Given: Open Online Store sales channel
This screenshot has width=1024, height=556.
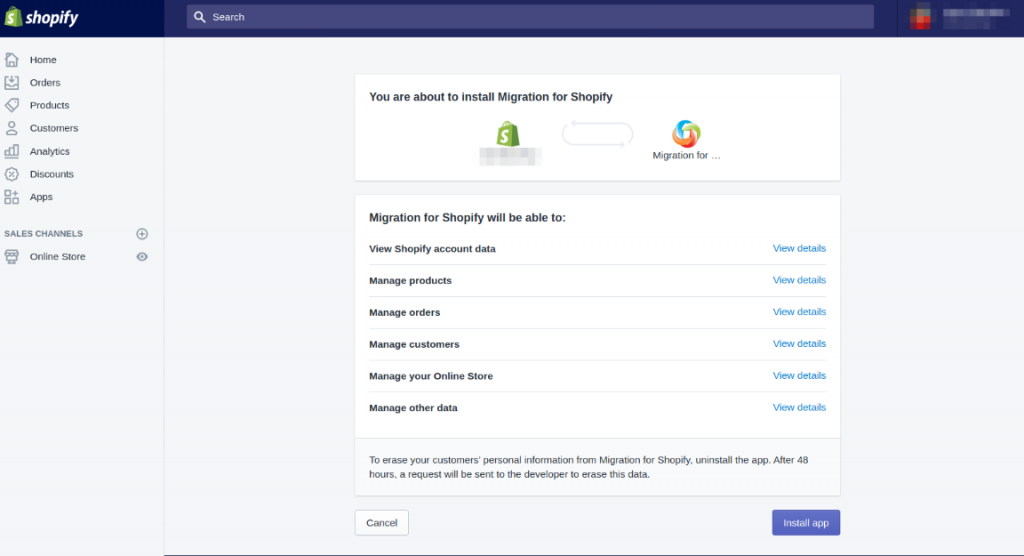Looking at the screenshot, I should tap(57, 257).
